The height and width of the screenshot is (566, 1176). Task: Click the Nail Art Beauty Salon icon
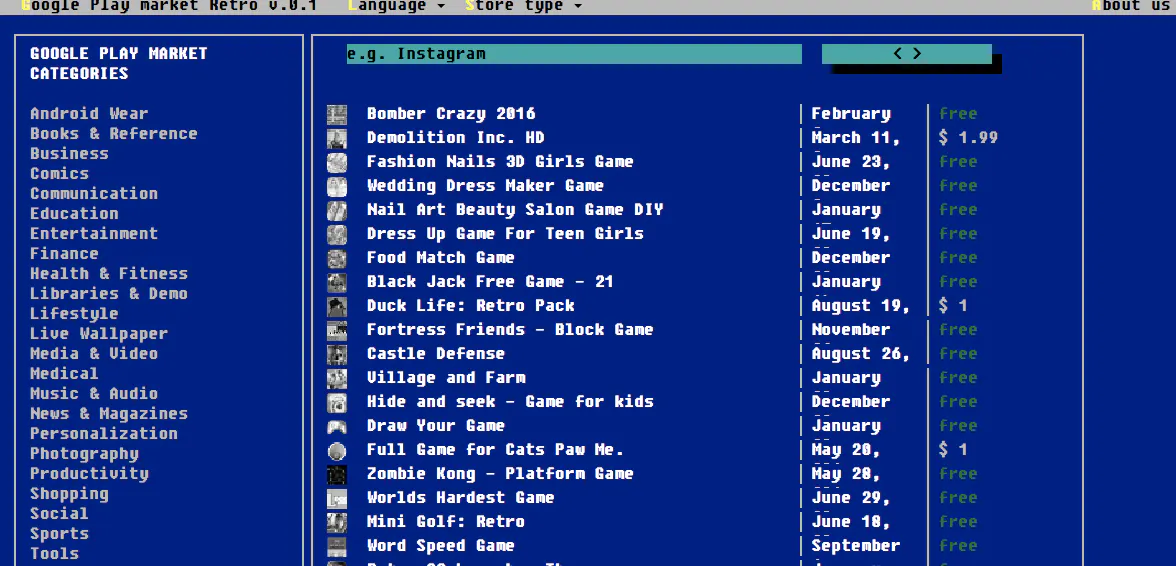337,210
